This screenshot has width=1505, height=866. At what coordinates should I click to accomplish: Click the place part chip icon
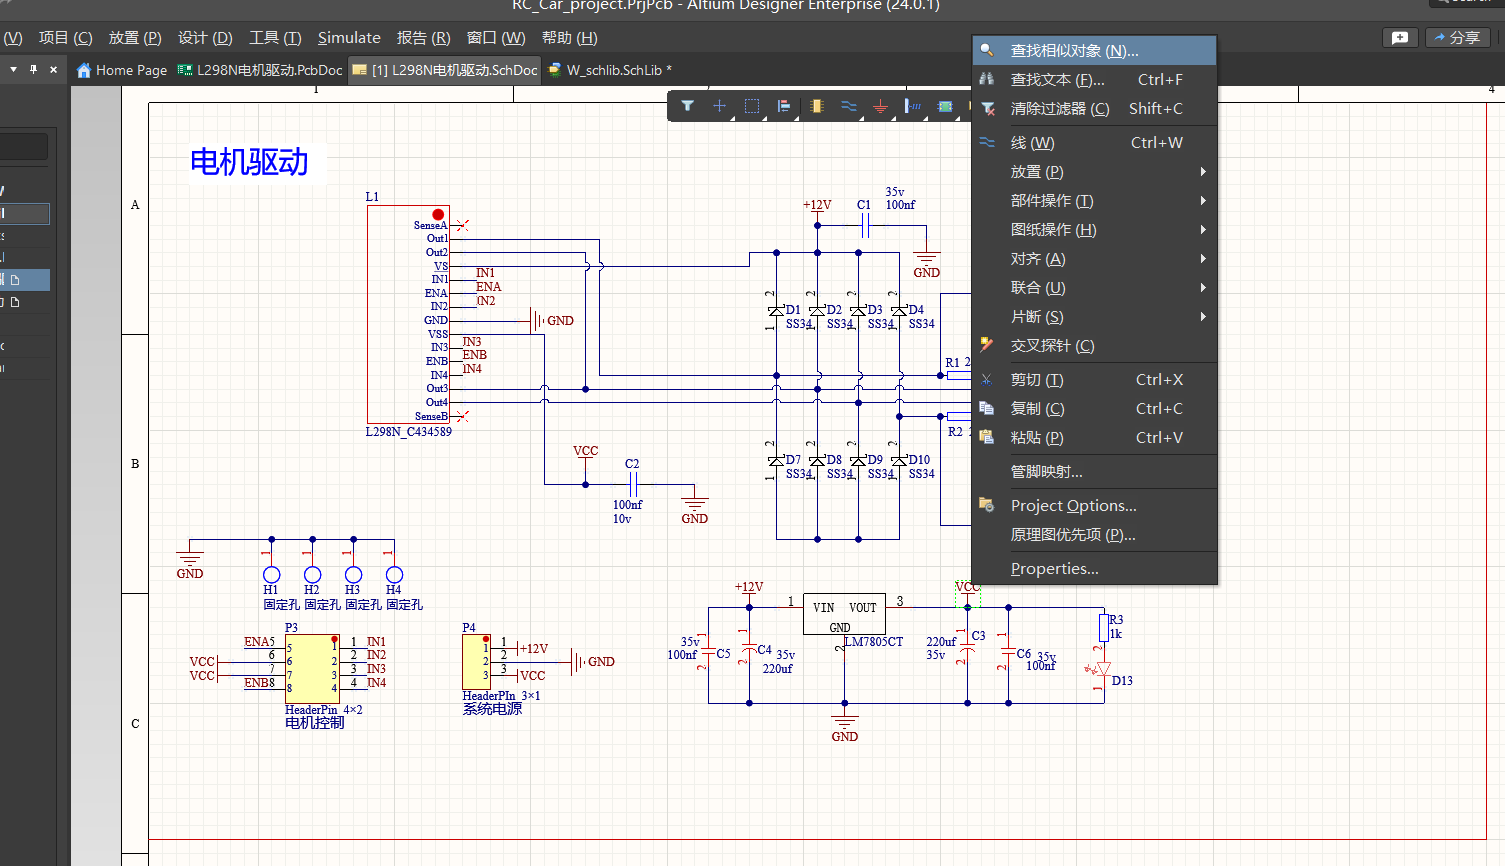(817, 106)
